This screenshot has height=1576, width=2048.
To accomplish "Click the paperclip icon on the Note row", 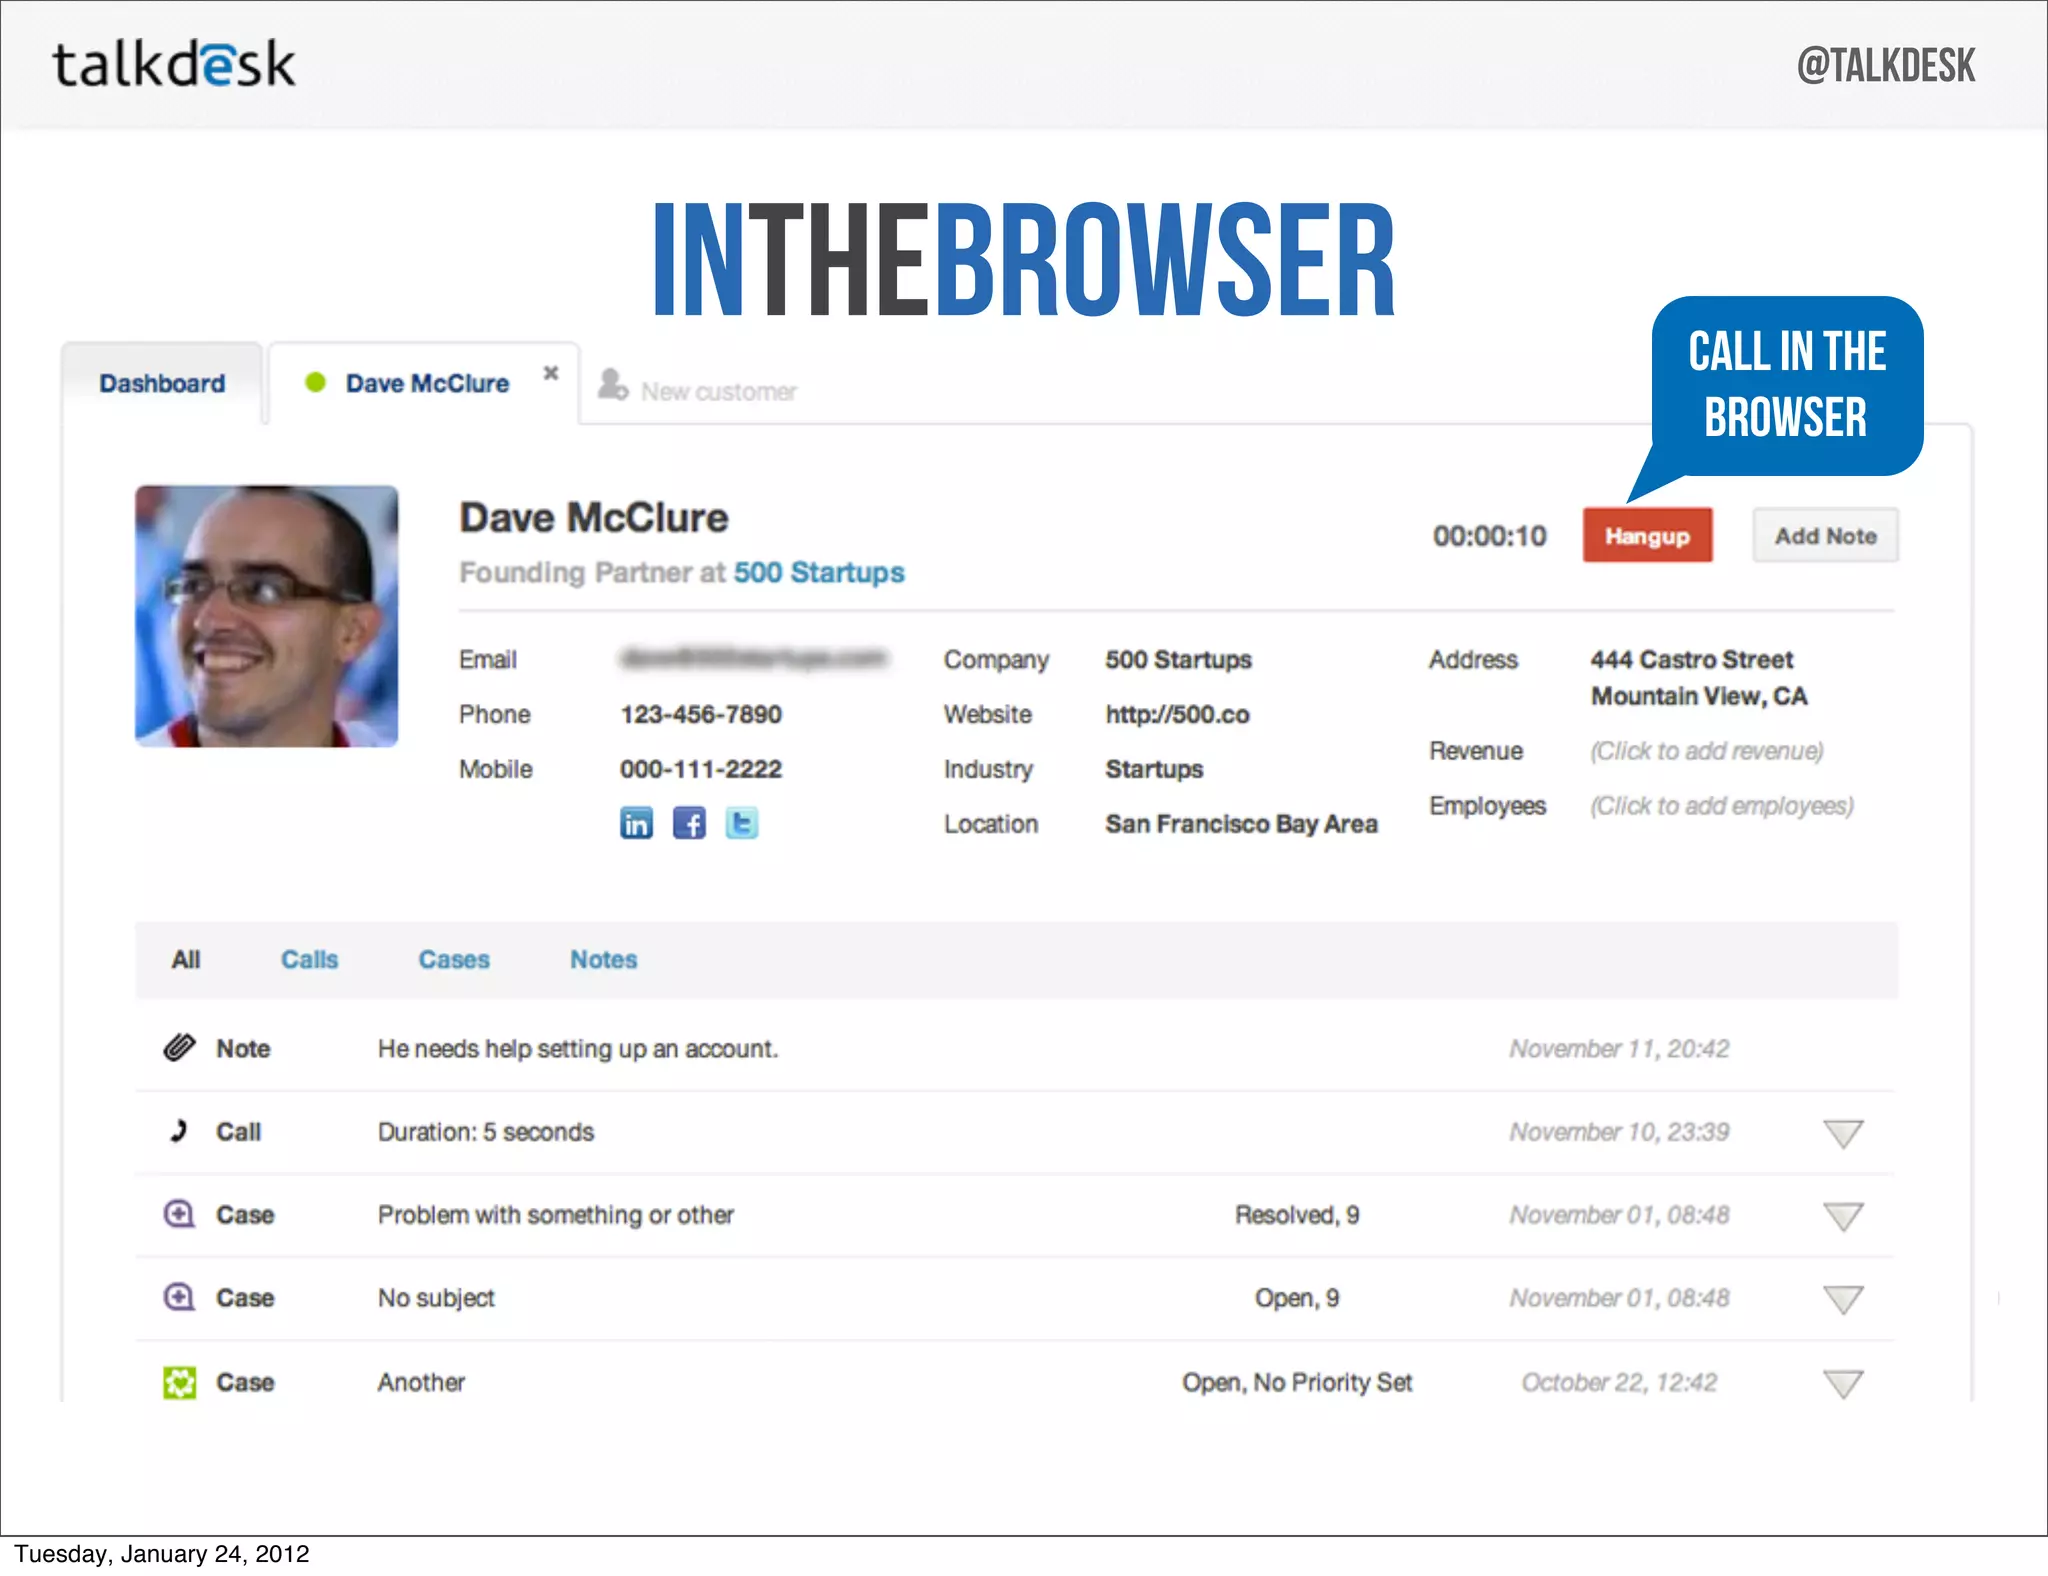I will [179, 1048].
